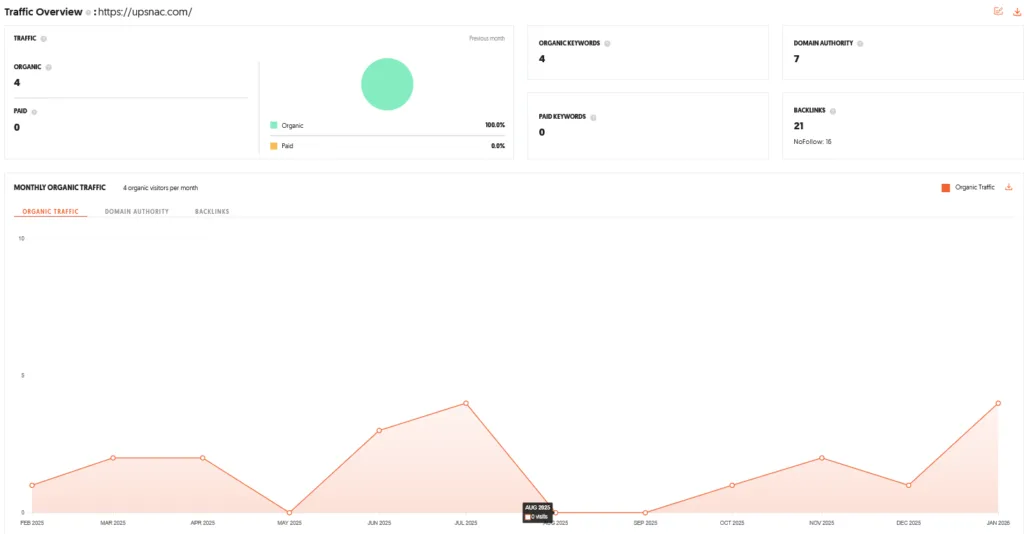Screen dimensions: 1024x534
Task: Open info tooltip next to Traffic Overview title
Action: pyautogui.click(x=88, y=12)
